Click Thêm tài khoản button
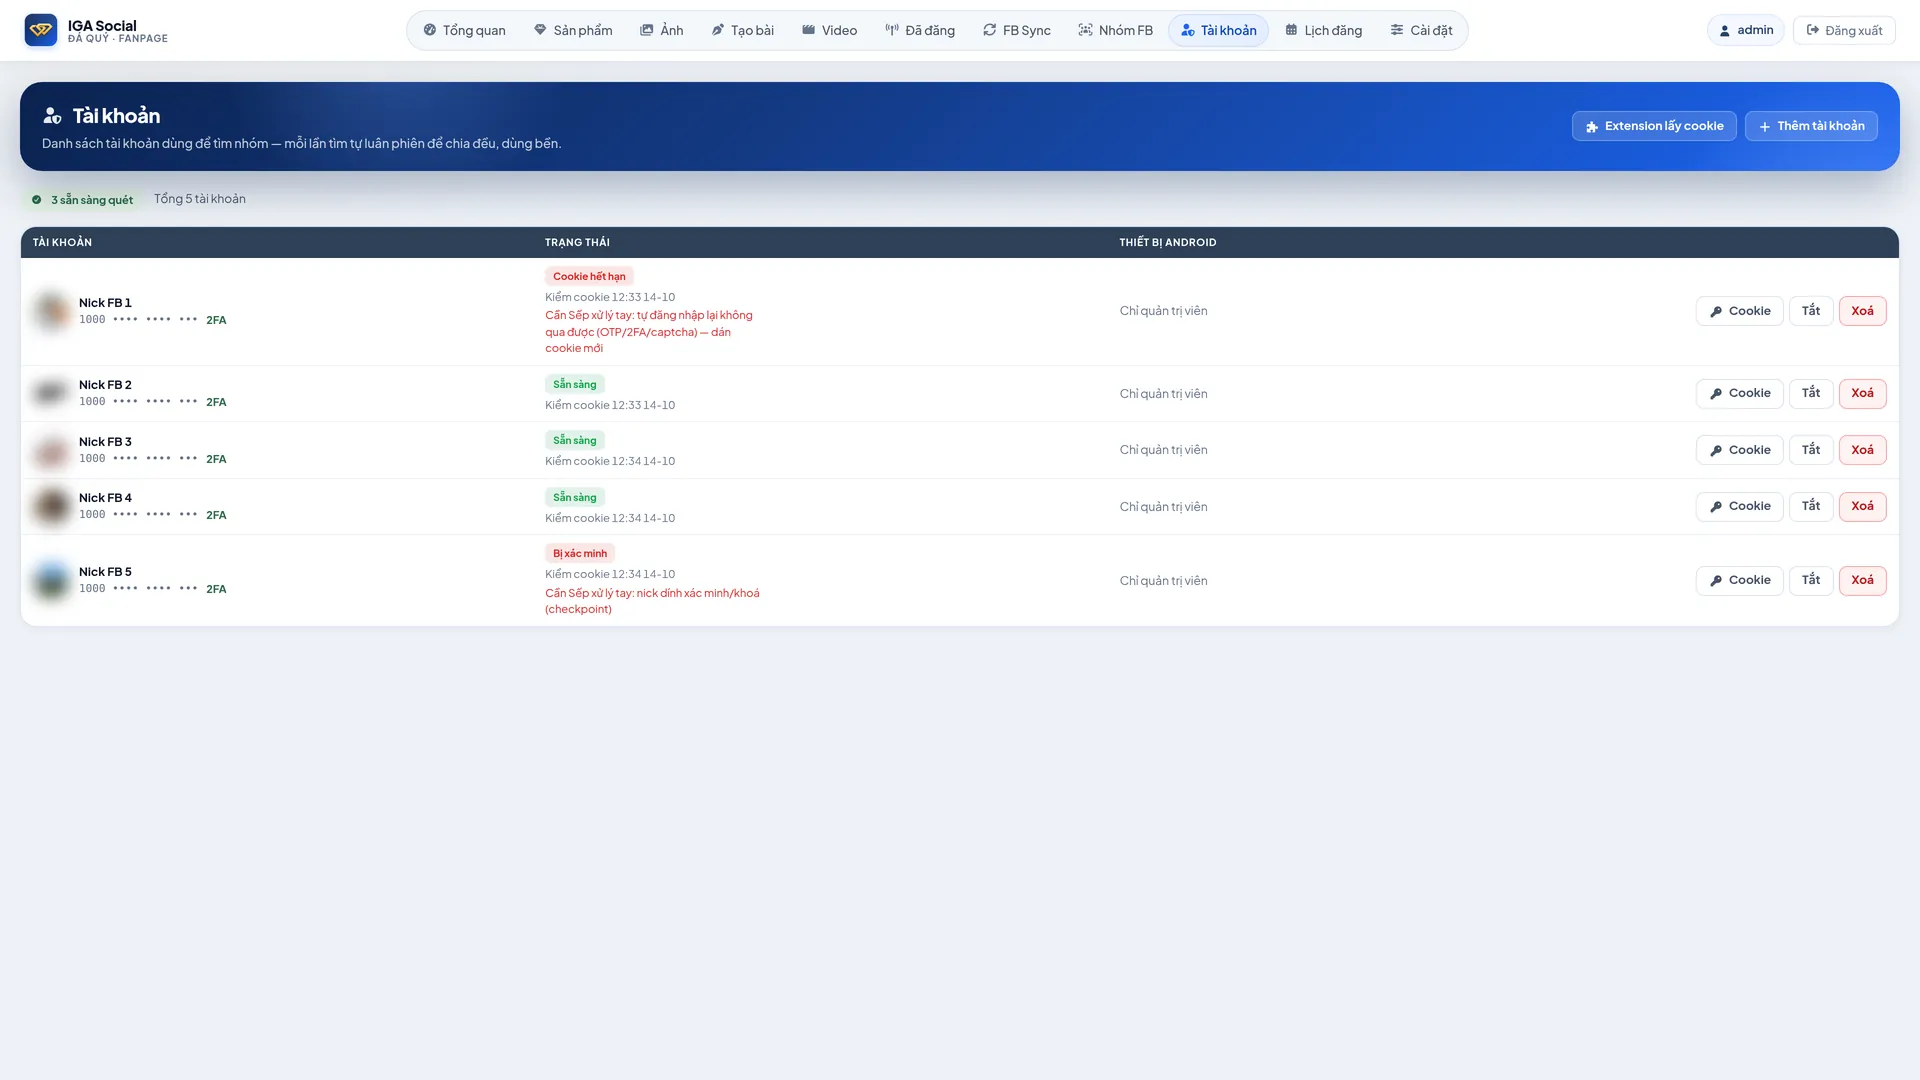Screen dimensions: 1920x1080 tap(1811, 126)
